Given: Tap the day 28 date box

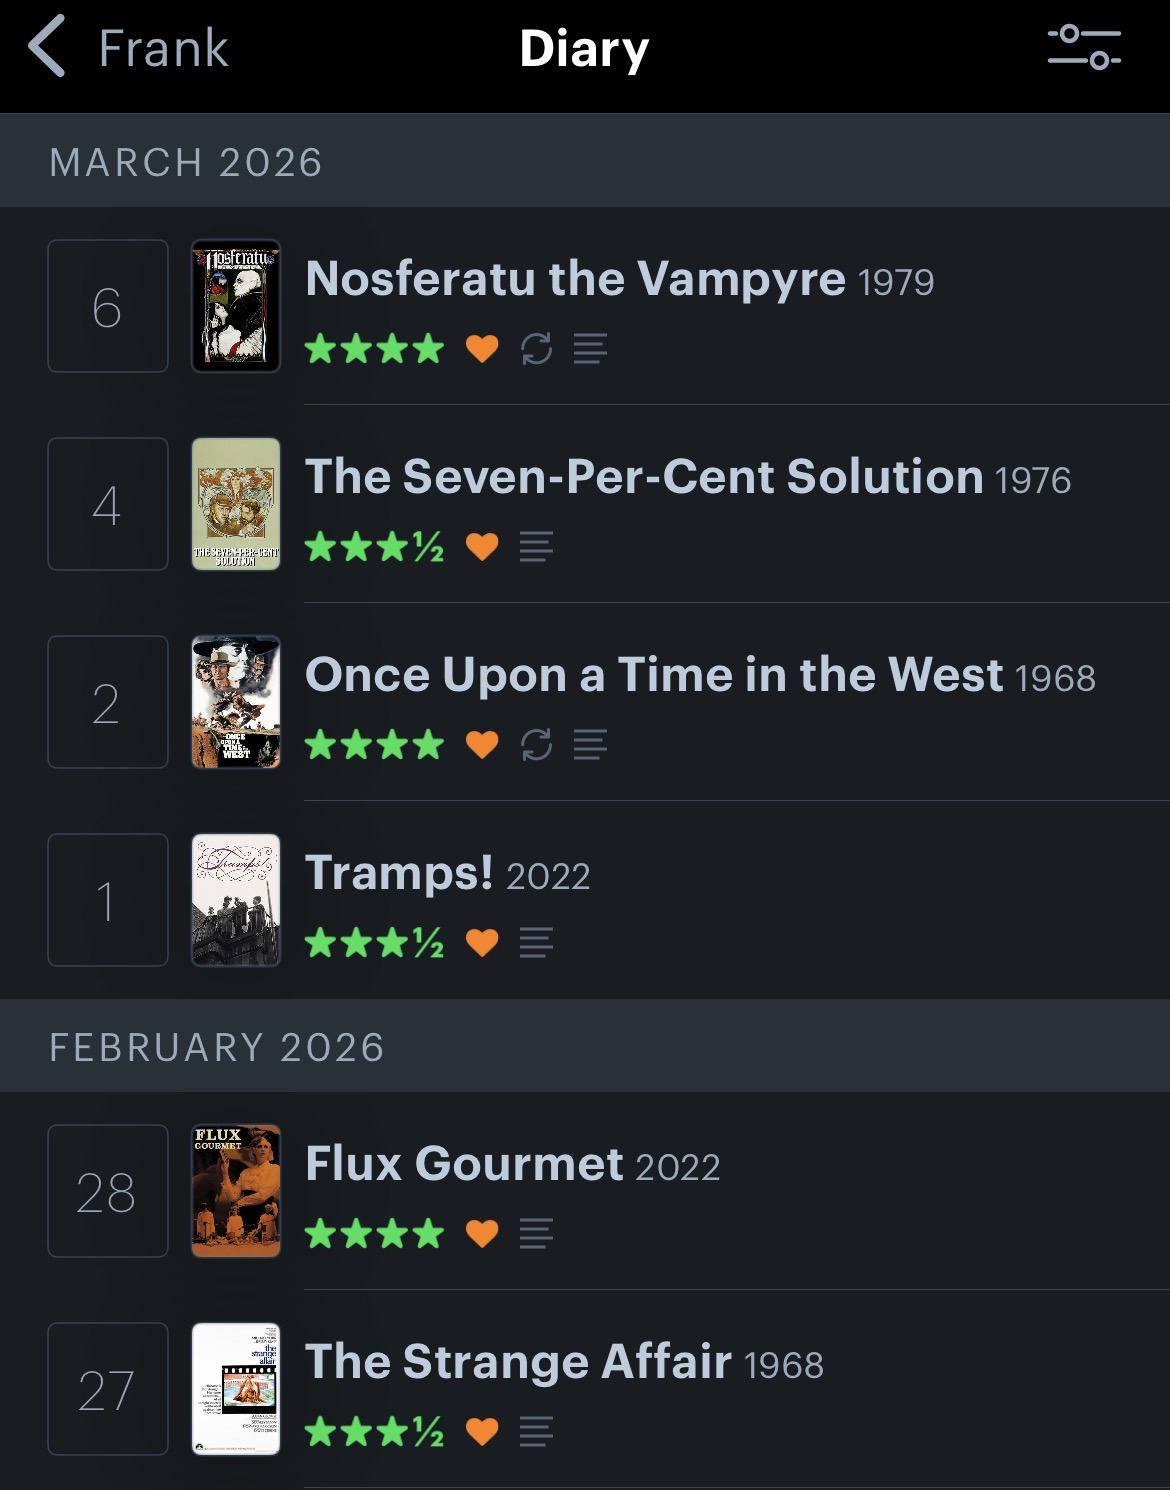Looking at the screenshot, I should (x=108, y=1190).
